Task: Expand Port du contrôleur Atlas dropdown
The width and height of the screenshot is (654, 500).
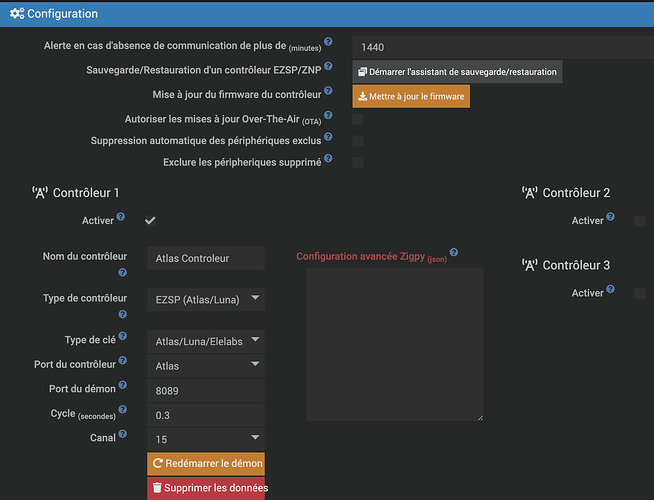Action: tap(205, 366)
